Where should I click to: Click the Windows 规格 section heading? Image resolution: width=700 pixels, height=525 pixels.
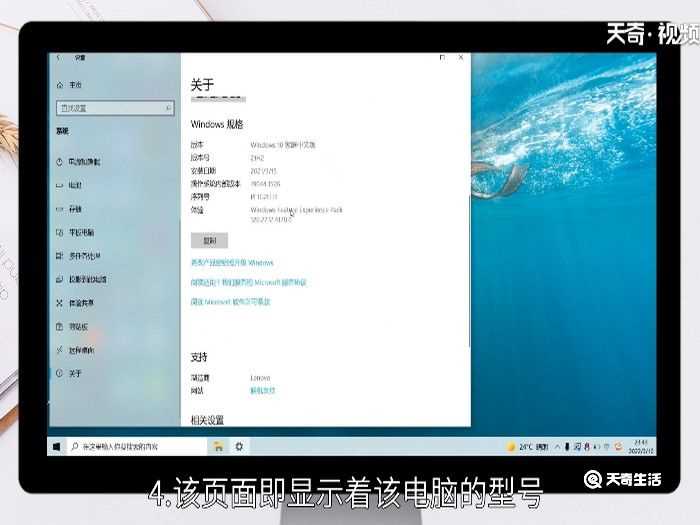[x=217, y=124]
